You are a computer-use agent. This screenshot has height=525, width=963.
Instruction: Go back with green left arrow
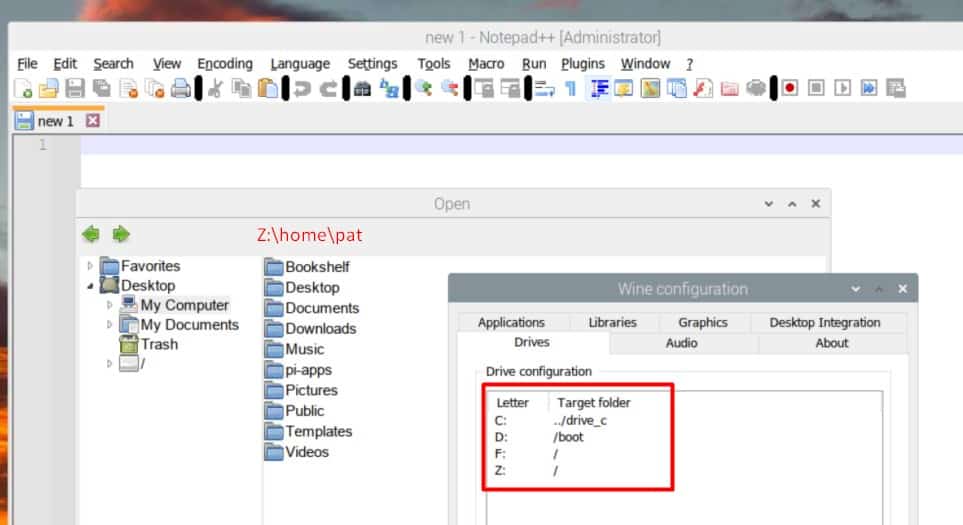click(x=91, y=234)
